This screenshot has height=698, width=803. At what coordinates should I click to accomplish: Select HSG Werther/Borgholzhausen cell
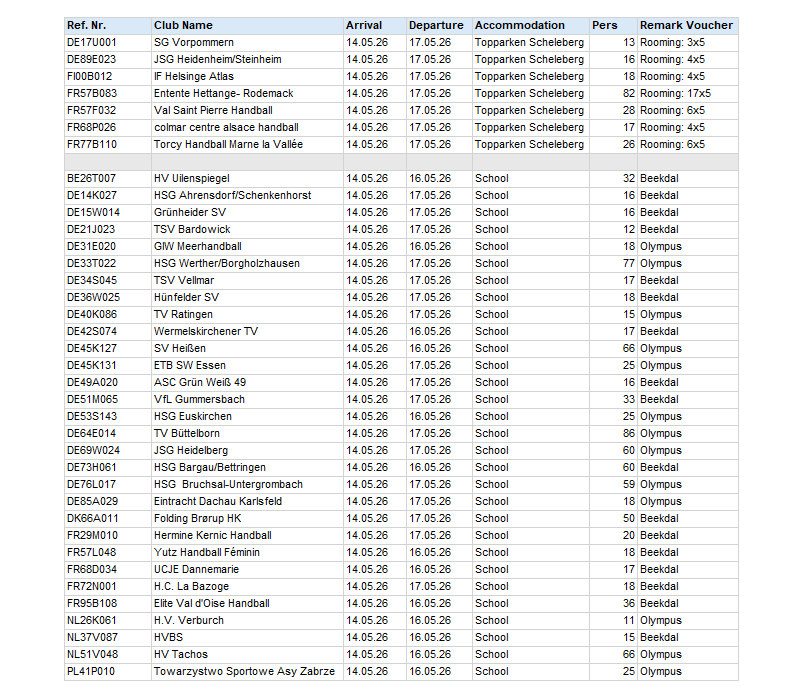tap(247, 263)
